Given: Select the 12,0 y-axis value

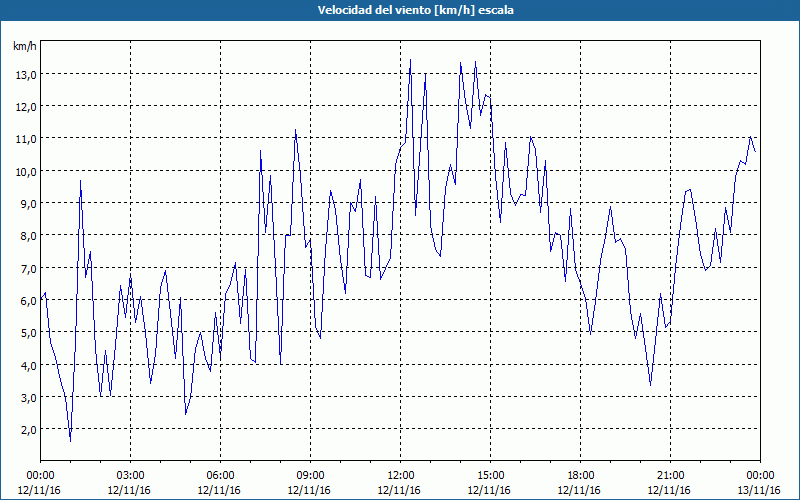Looking at the screenshot, I should (x=26, y=107).
